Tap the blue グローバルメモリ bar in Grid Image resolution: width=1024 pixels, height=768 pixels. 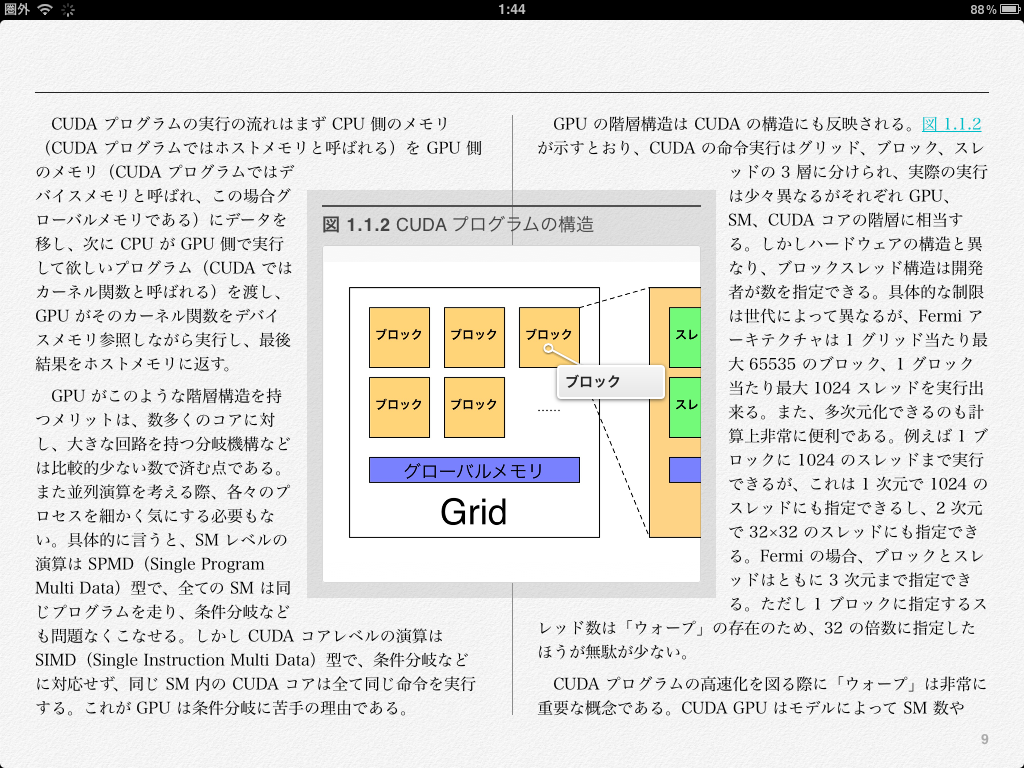[x=474, y=470]
